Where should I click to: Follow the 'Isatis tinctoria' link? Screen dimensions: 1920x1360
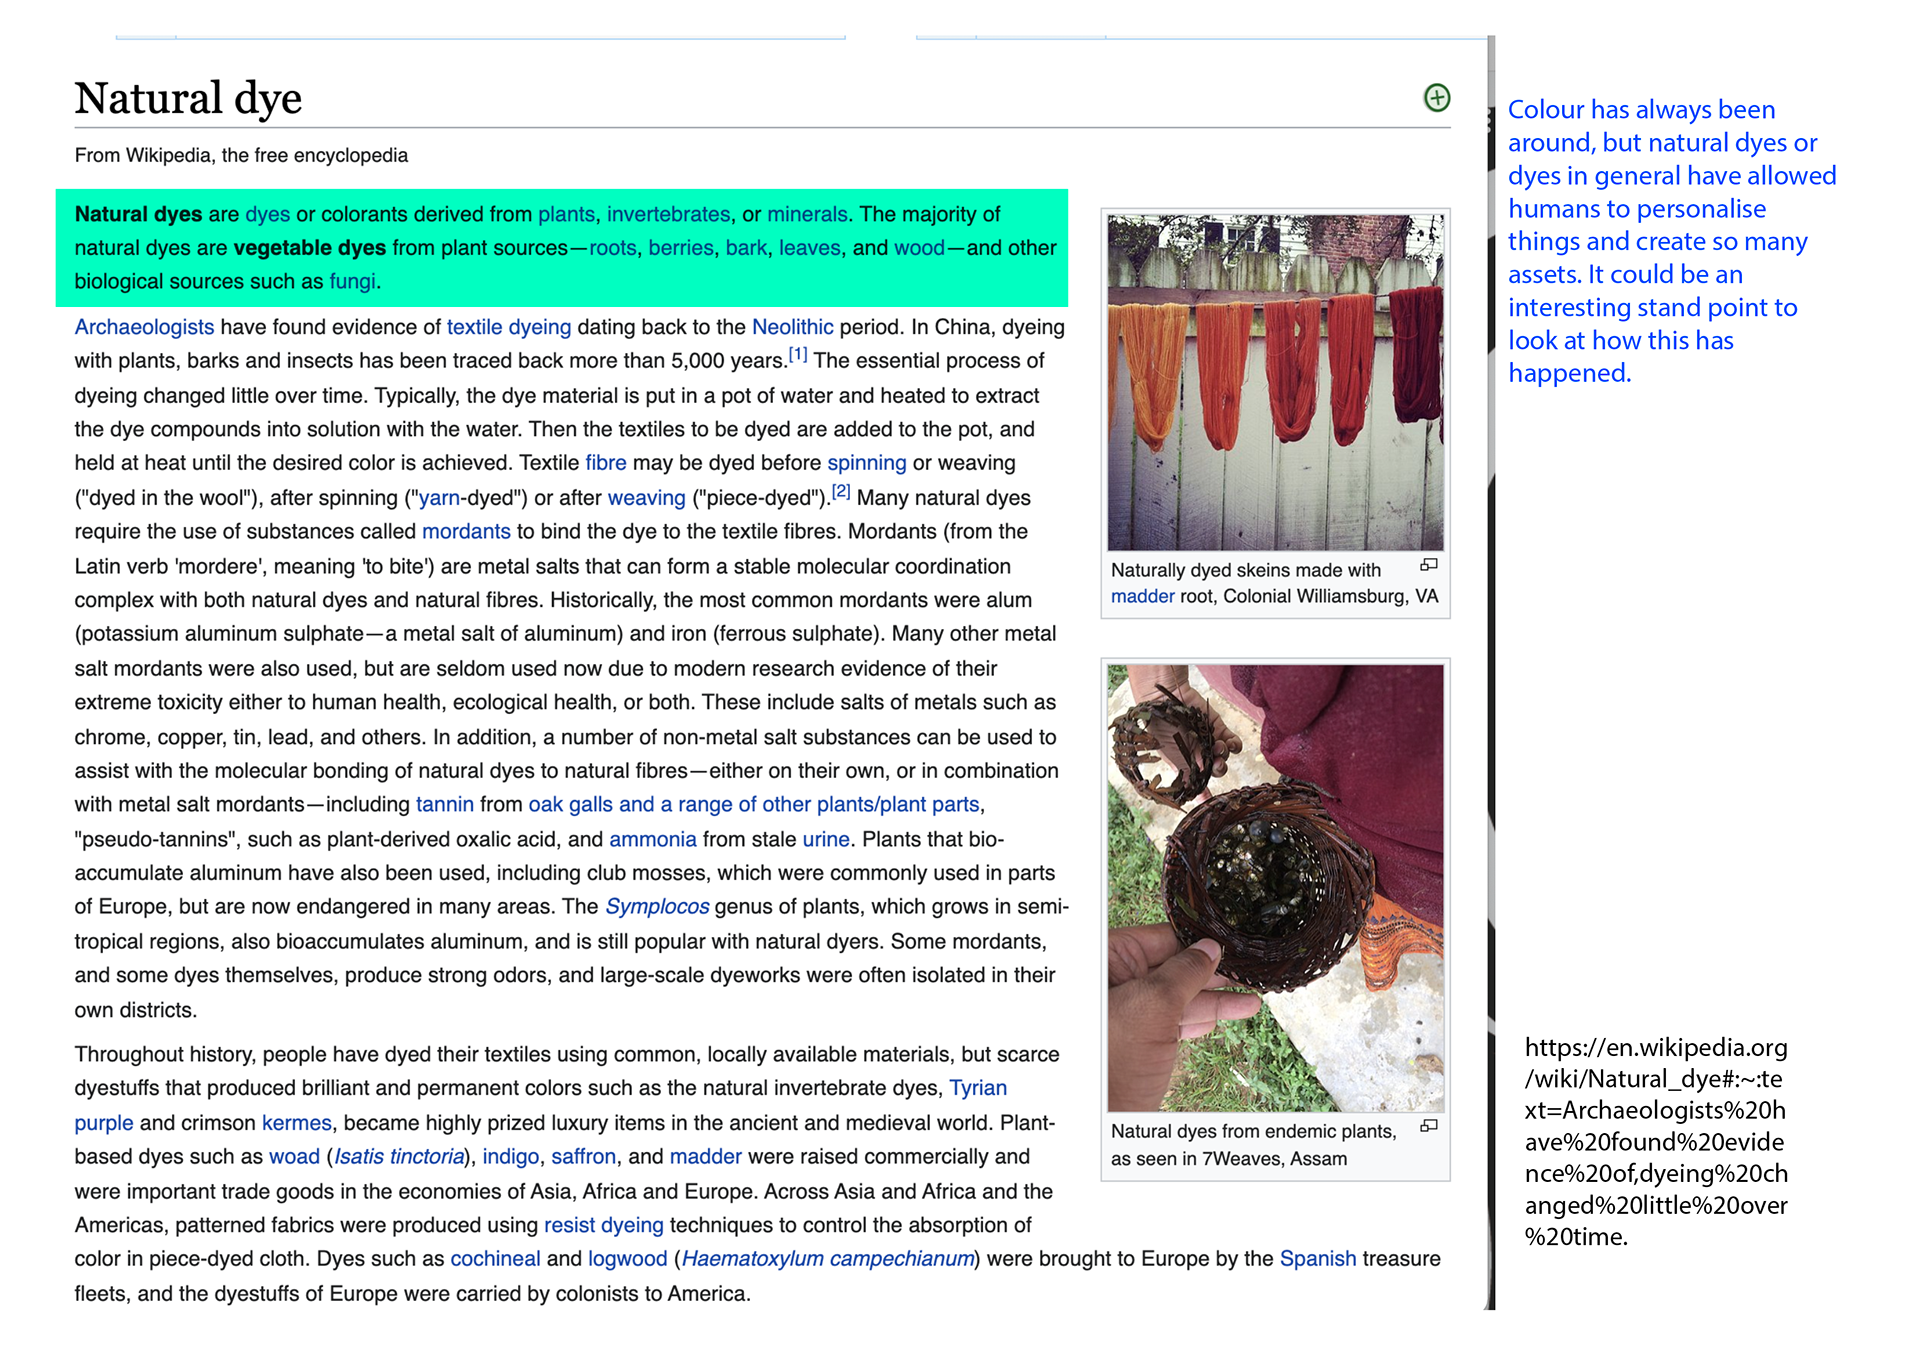pos(399,1157)
